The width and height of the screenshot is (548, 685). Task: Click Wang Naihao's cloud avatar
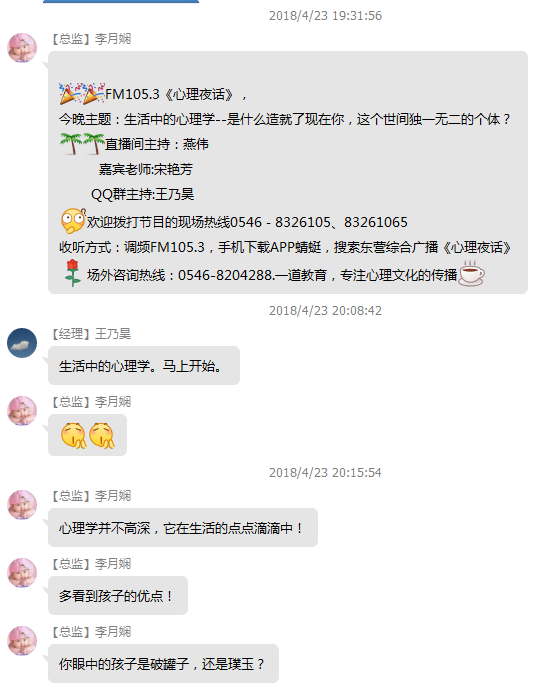coord(22,343)
